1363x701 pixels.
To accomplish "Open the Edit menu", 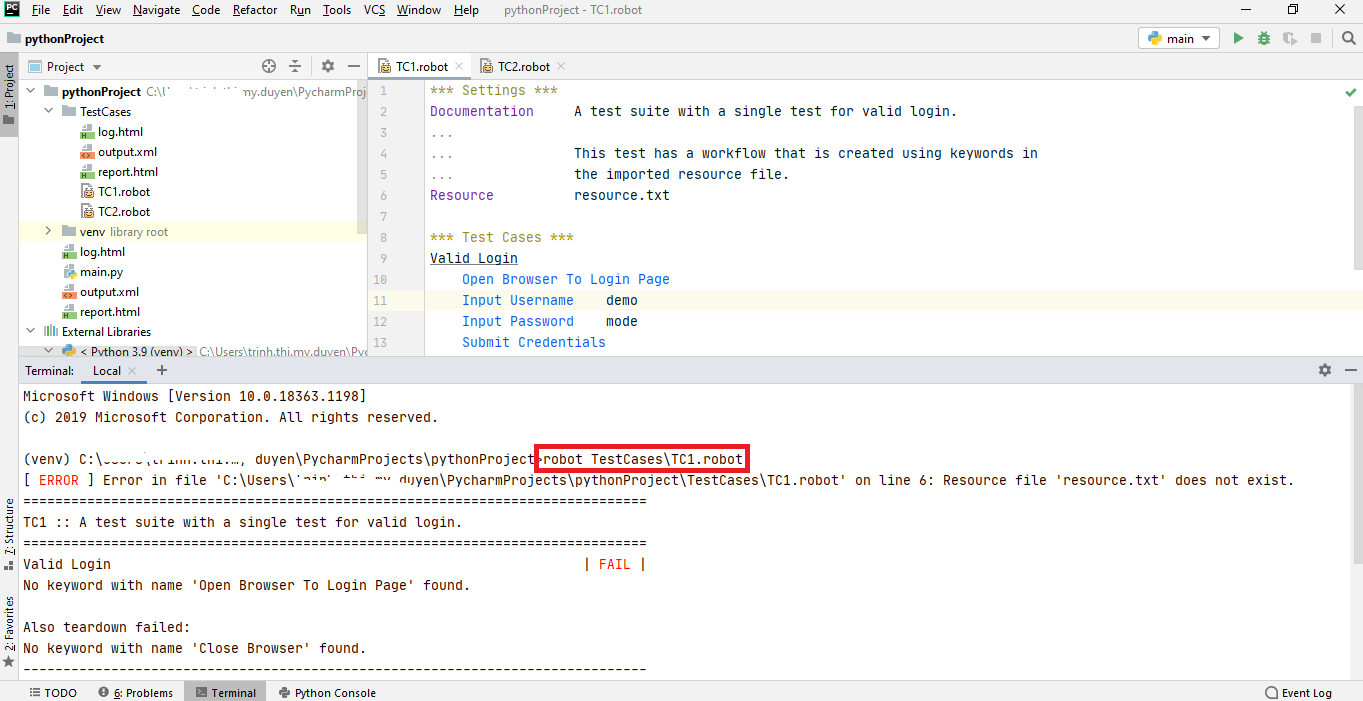I will click(73, 10).
